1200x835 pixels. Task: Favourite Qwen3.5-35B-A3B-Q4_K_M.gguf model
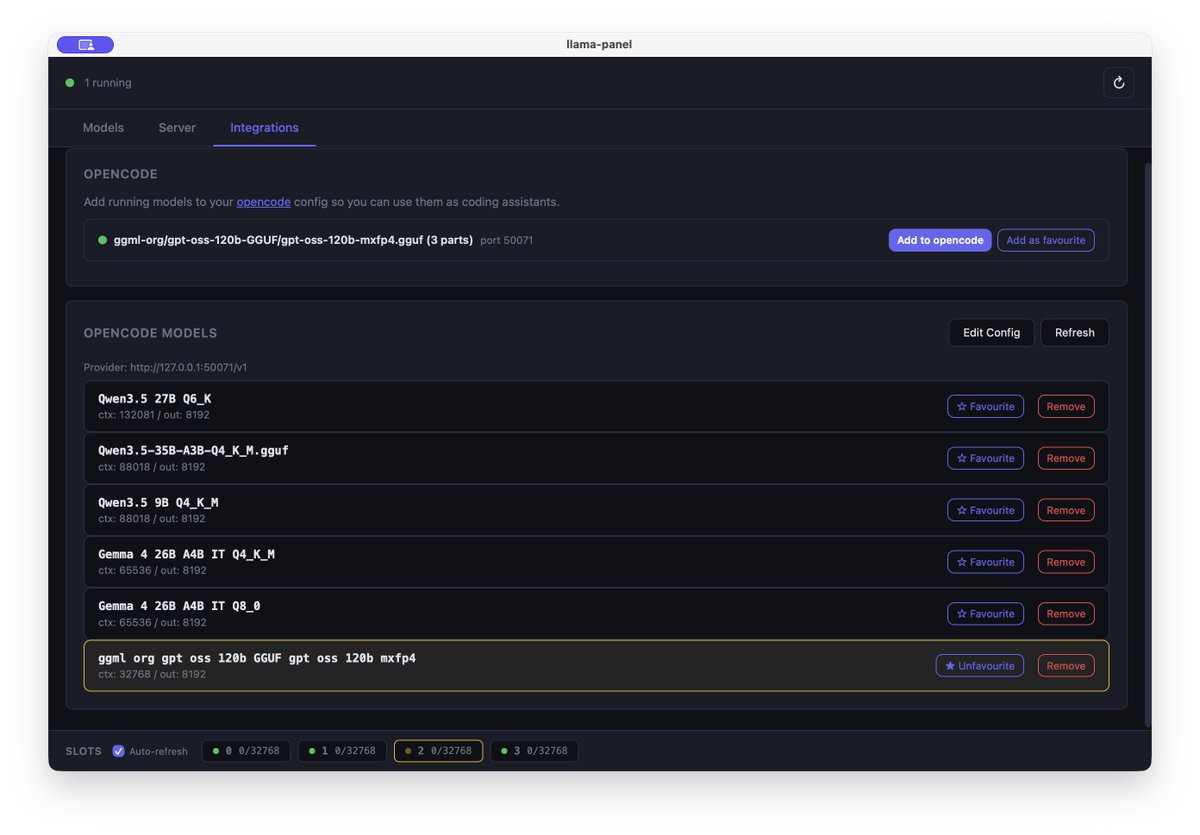pos(986,458)
